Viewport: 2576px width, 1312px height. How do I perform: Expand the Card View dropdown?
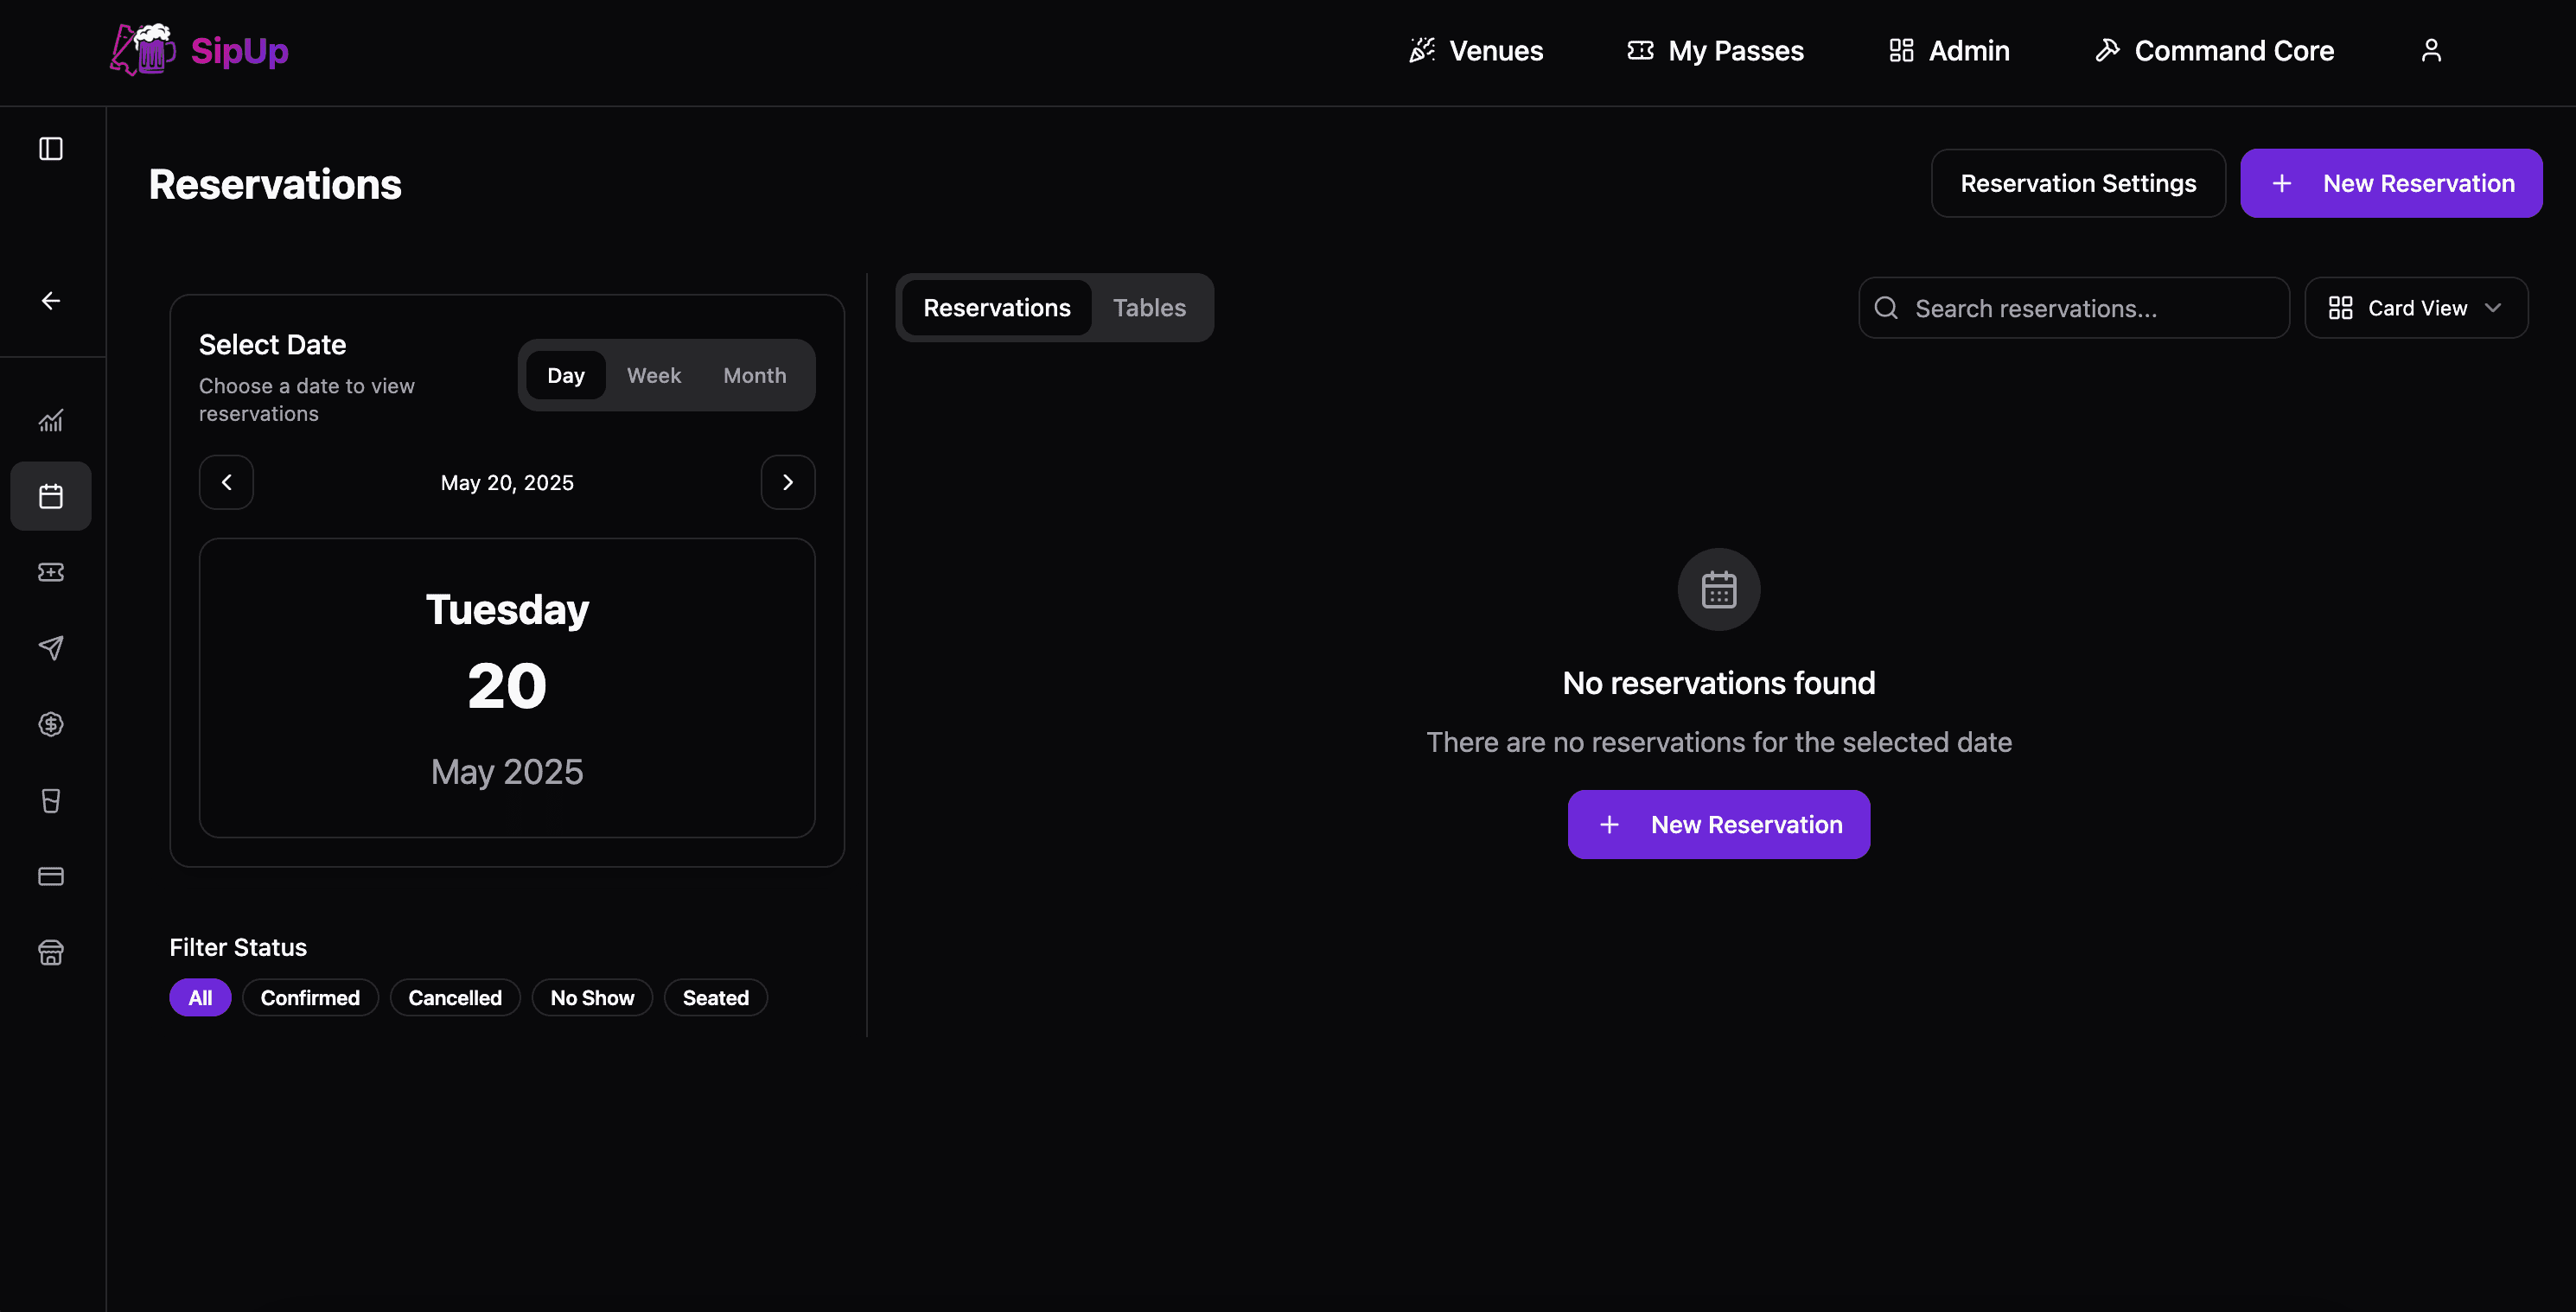[2415, 308]
